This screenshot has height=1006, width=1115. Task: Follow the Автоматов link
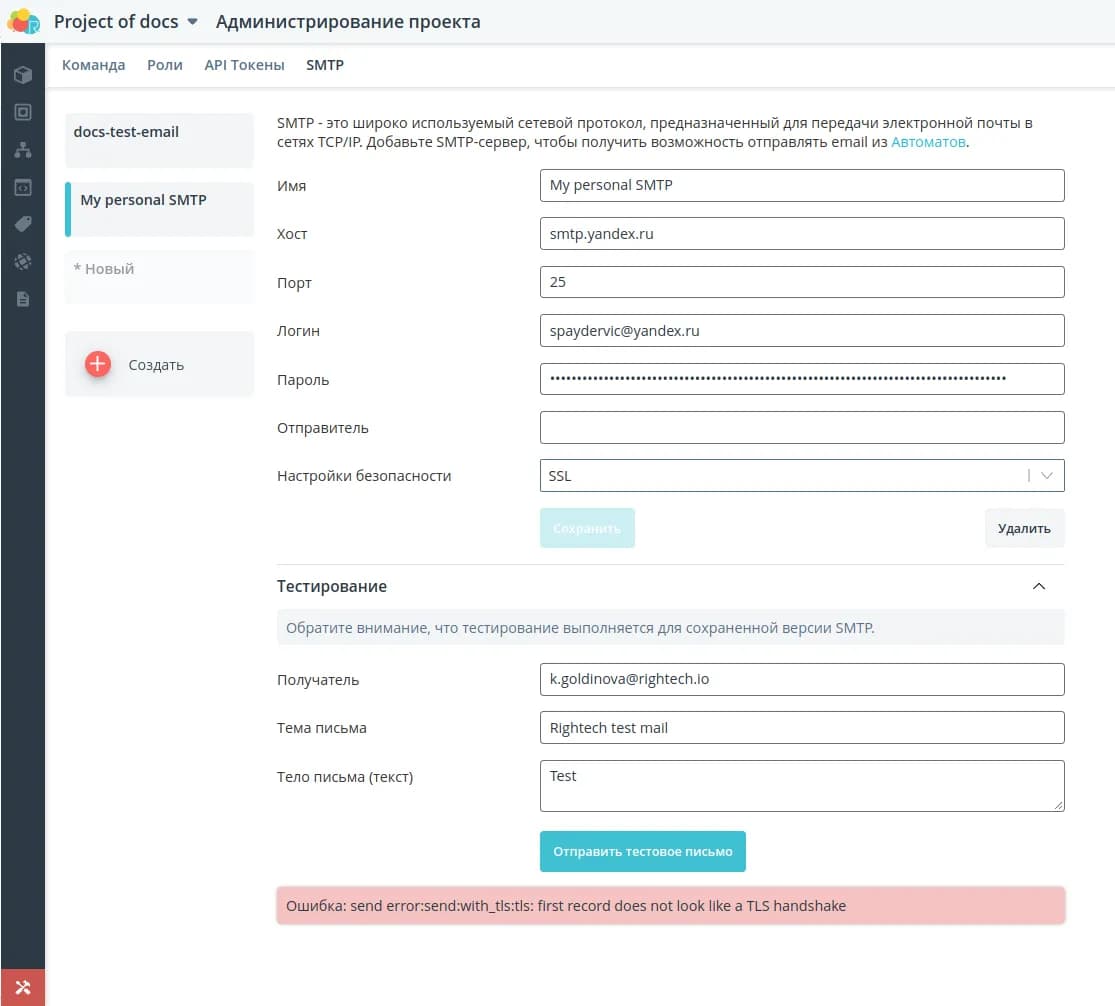[927, 143]
